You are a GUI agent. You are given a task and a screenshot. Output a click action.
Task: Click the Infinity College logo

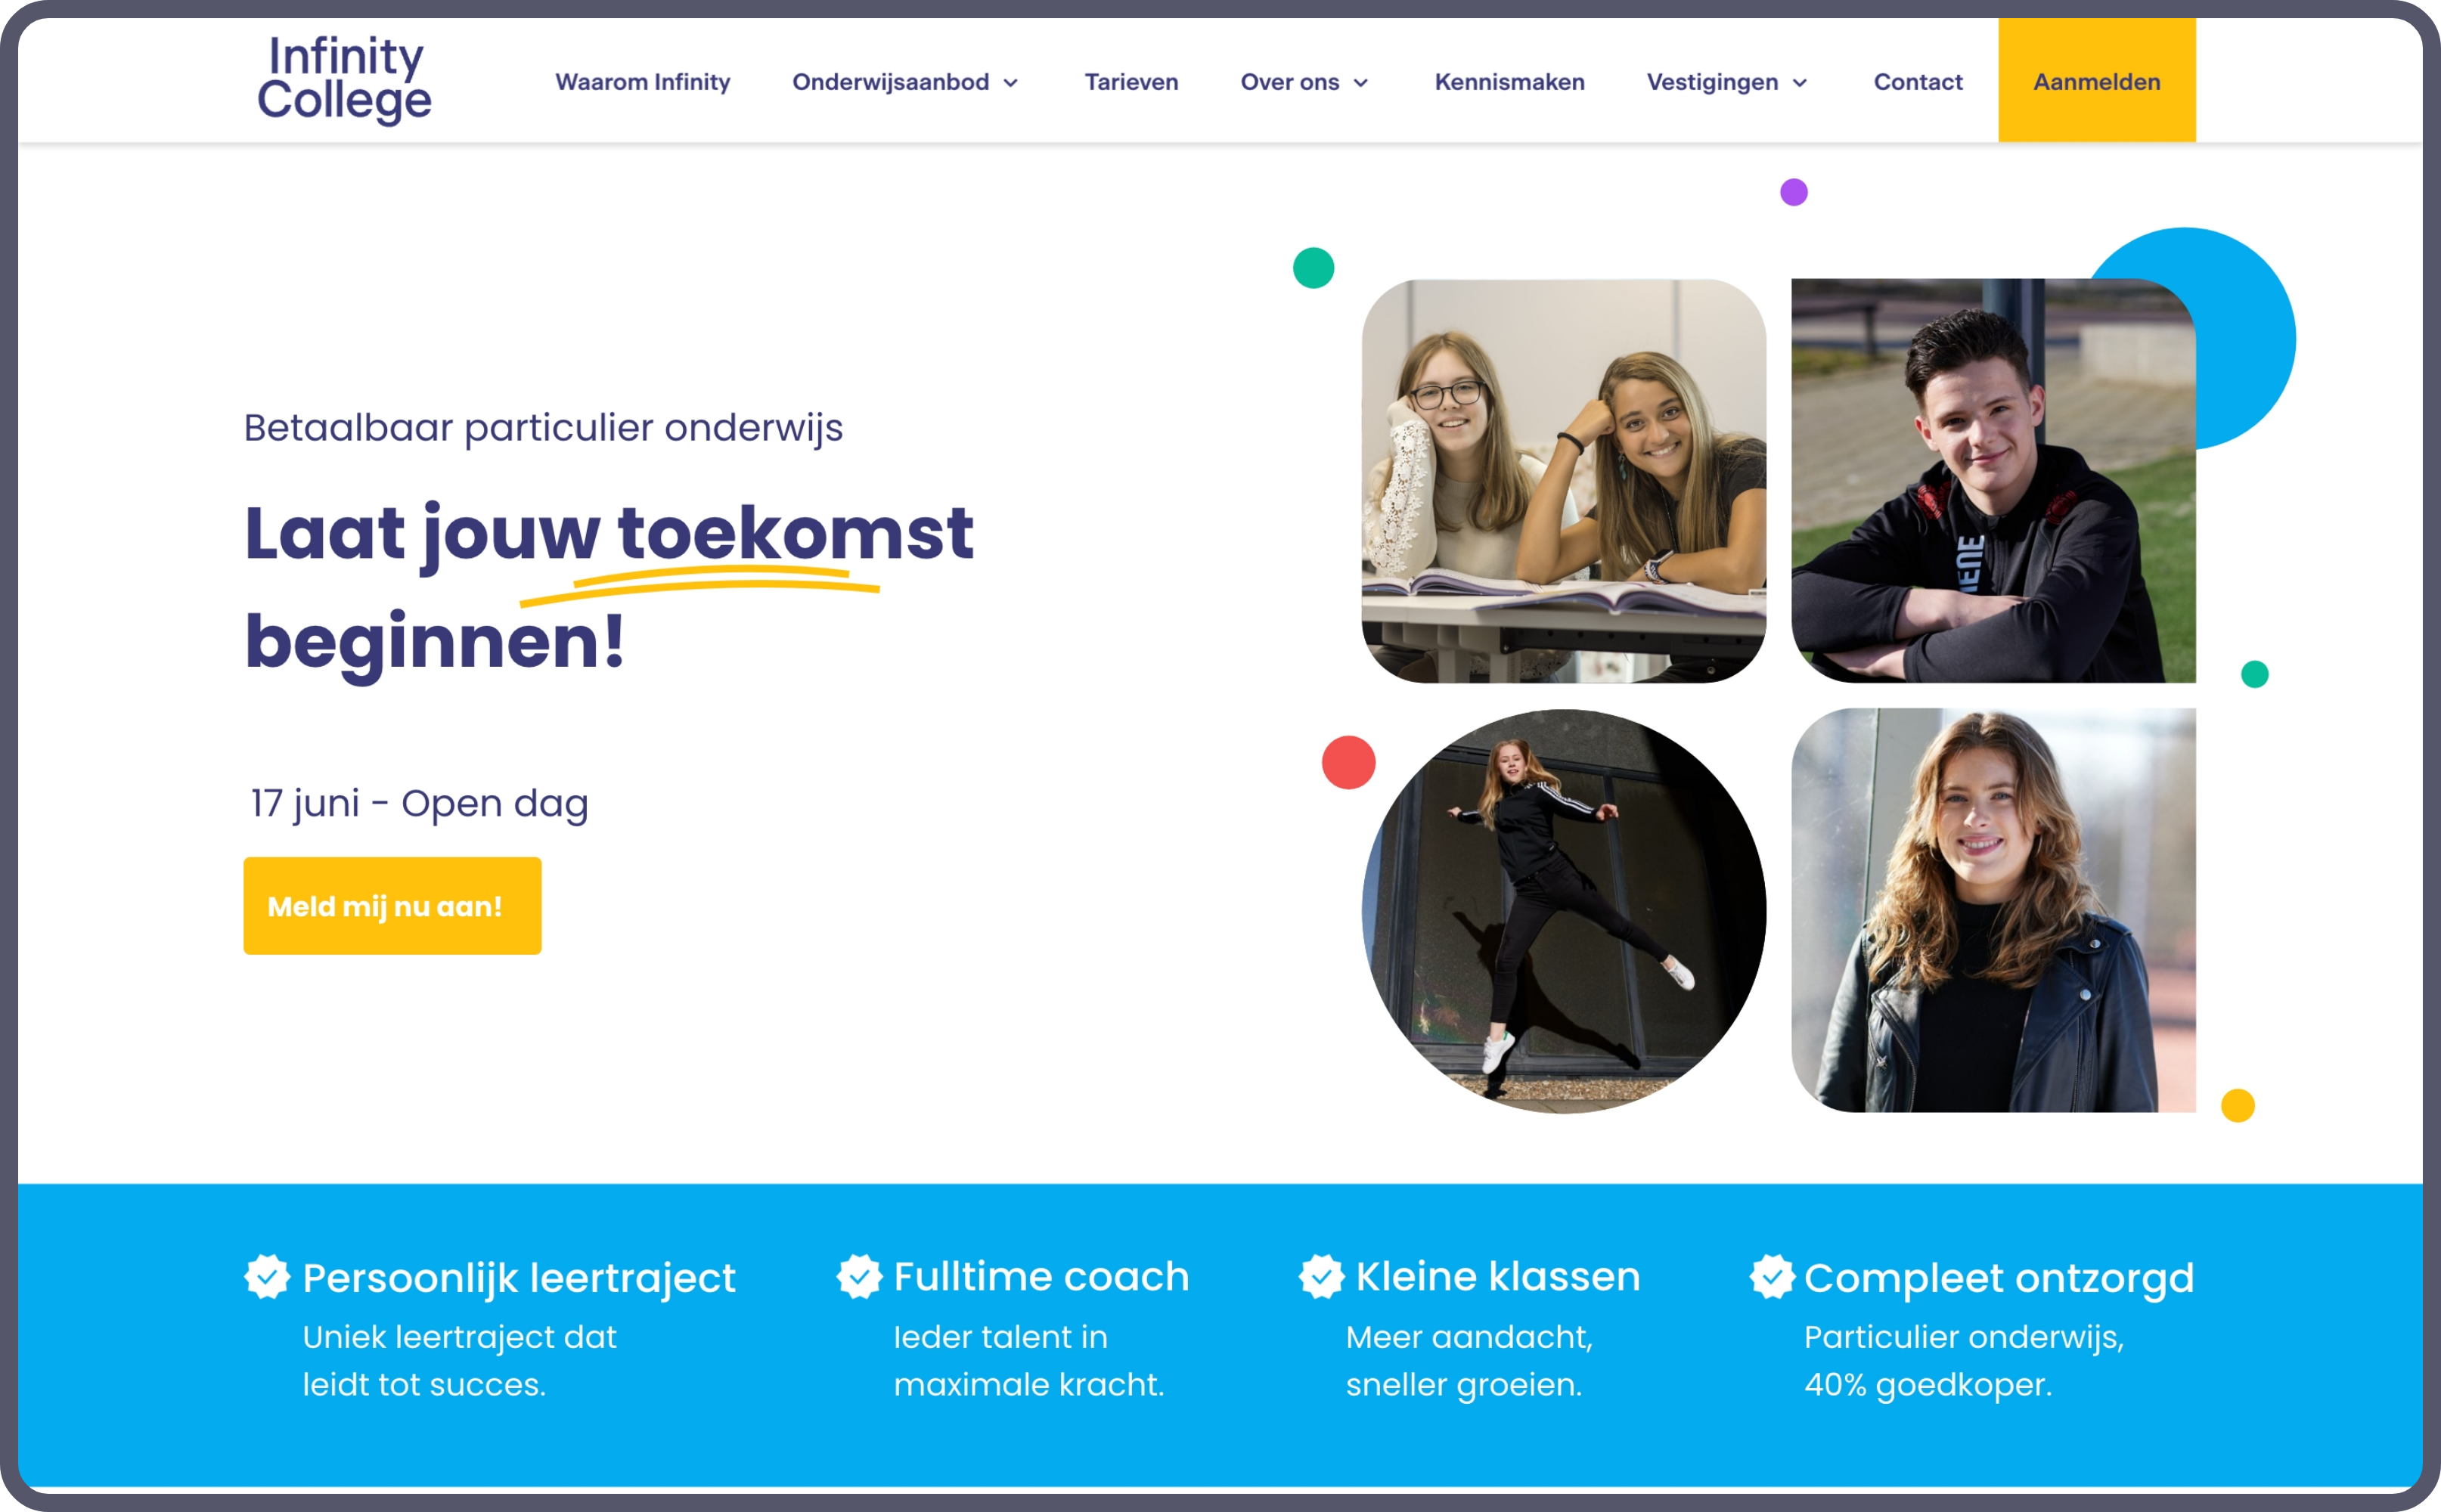pos(349,80)
